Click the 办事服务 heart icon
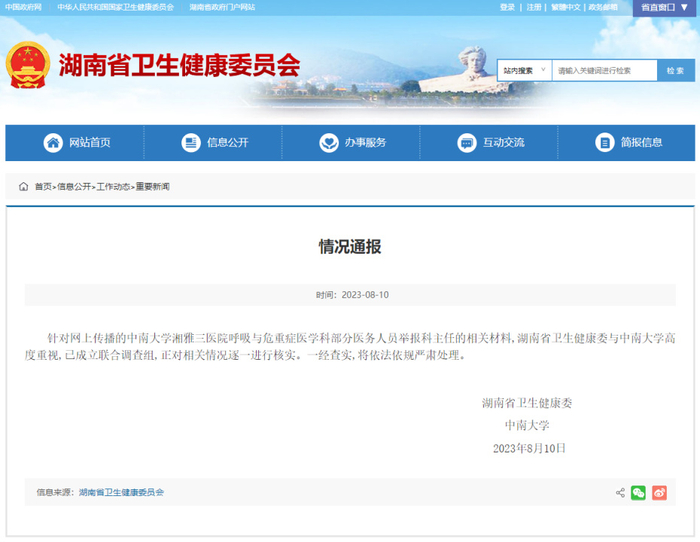This screenshot has width=700, height=542. click(x=329, y=143)
